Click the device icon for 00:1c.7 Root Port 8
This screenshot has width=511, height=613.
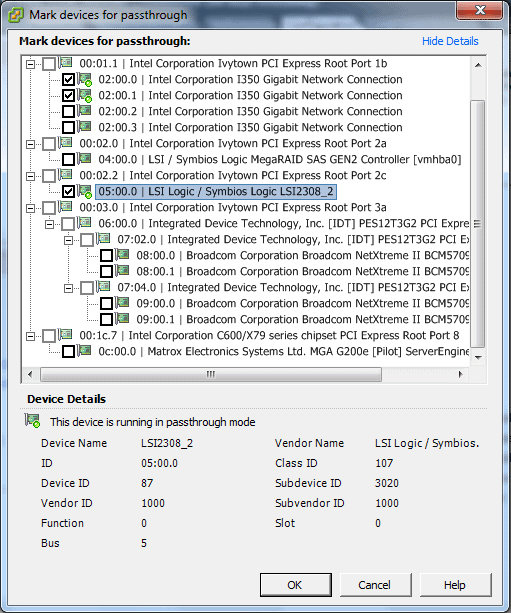click(x=66, y=335)
